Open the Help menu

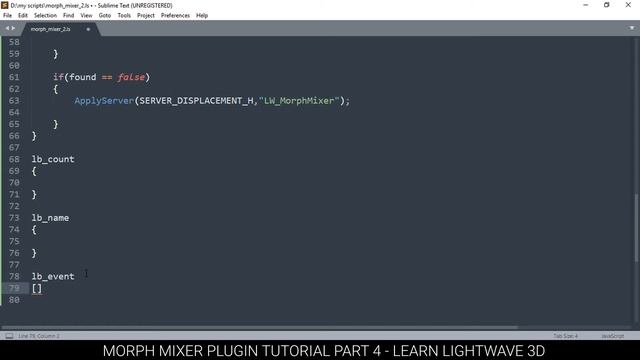click(202, 16)
